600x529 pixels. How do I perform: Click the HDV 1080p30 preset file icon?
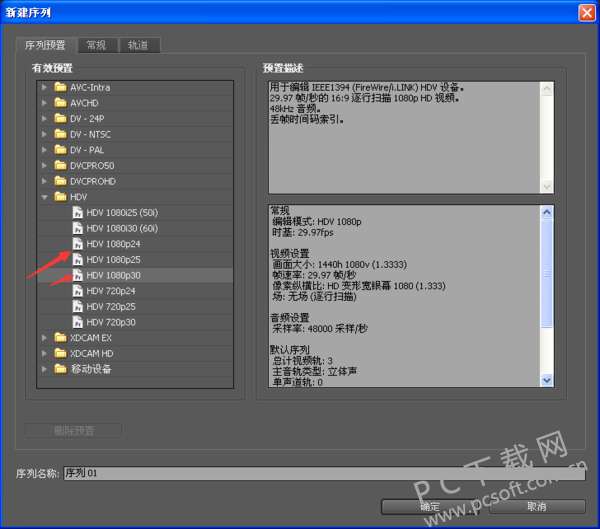pyautogui.click(x=78, y=275)
